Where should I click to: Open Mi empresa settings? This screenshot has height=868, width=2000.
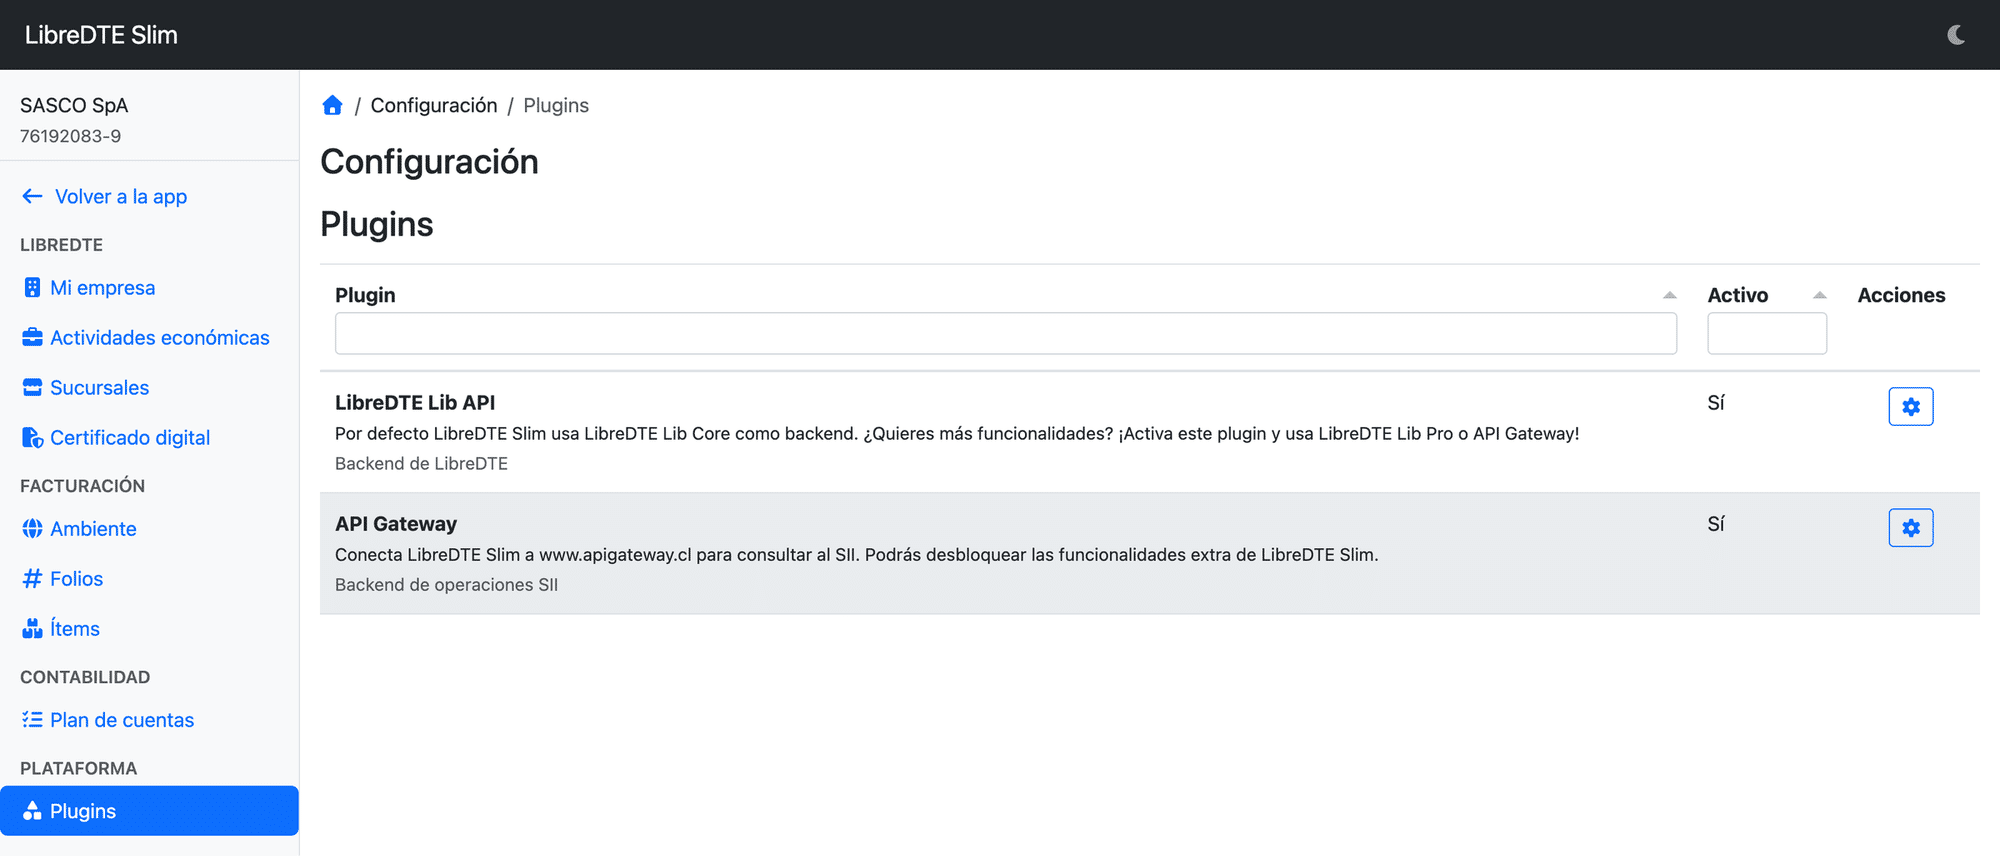[x=103, y=288]
